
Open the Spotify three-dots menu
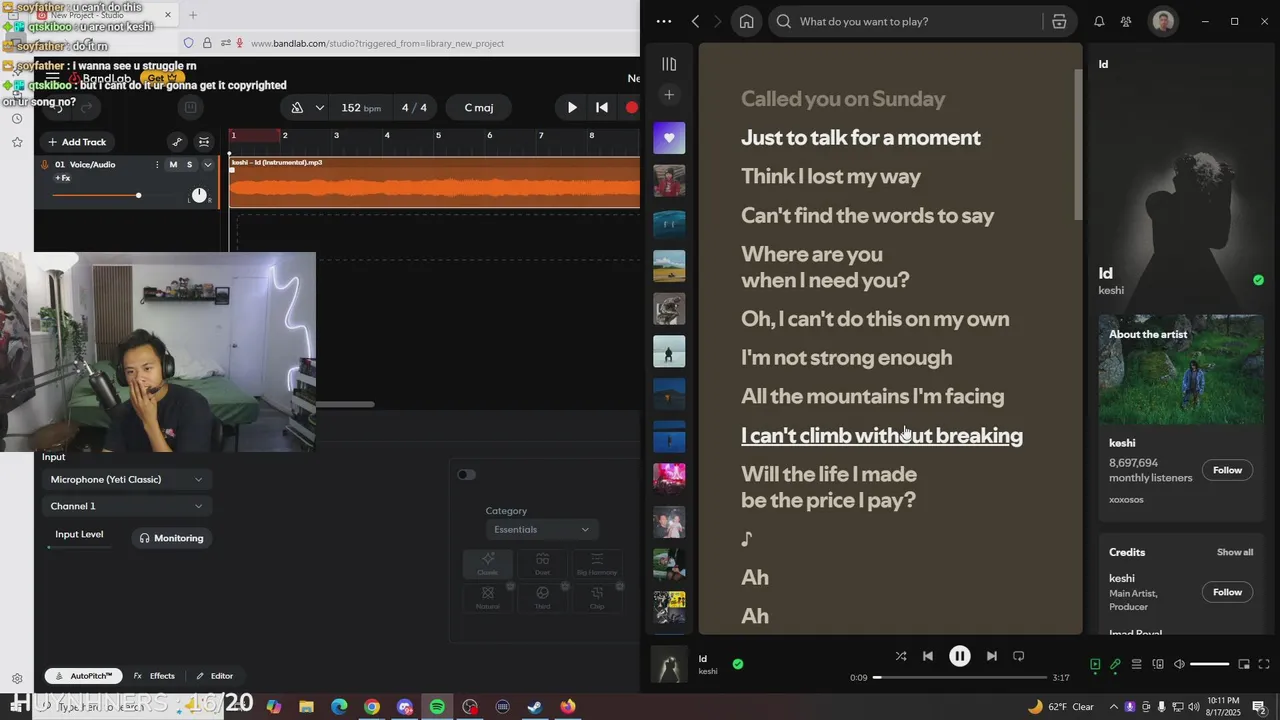664,21
